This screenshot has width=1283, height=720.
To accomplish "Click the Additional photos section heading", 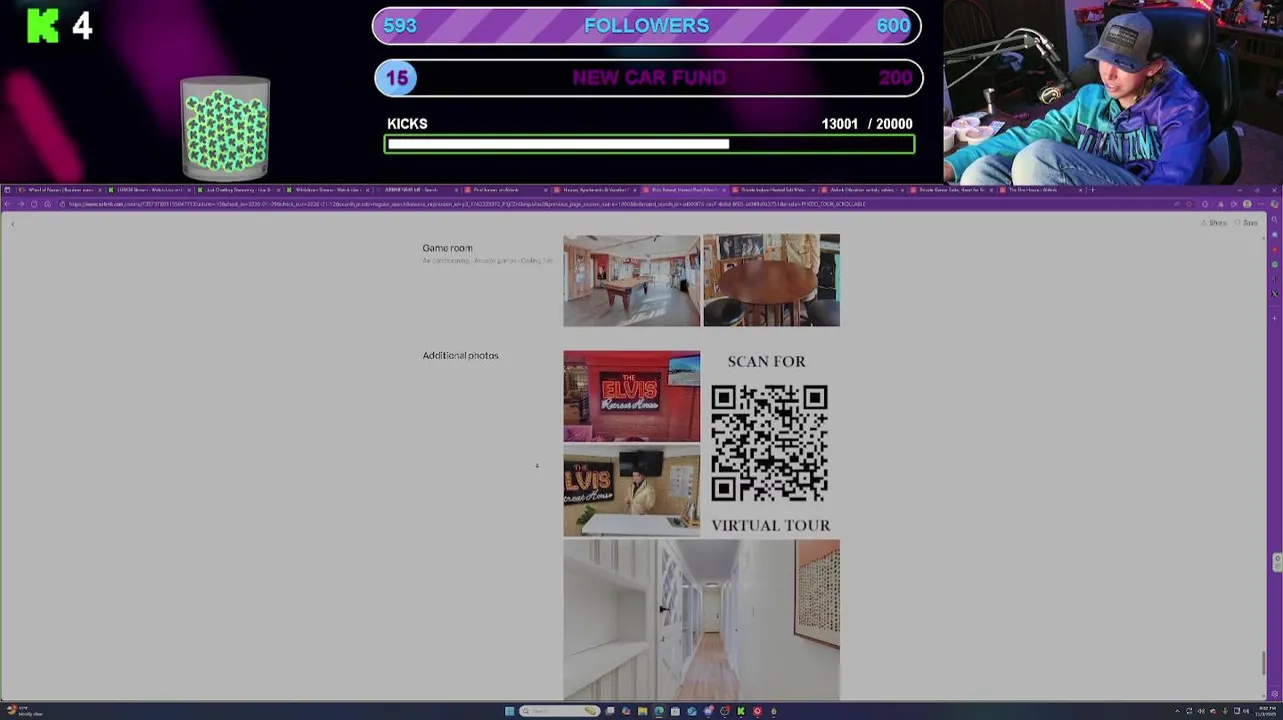I will [x=460, y=355].
